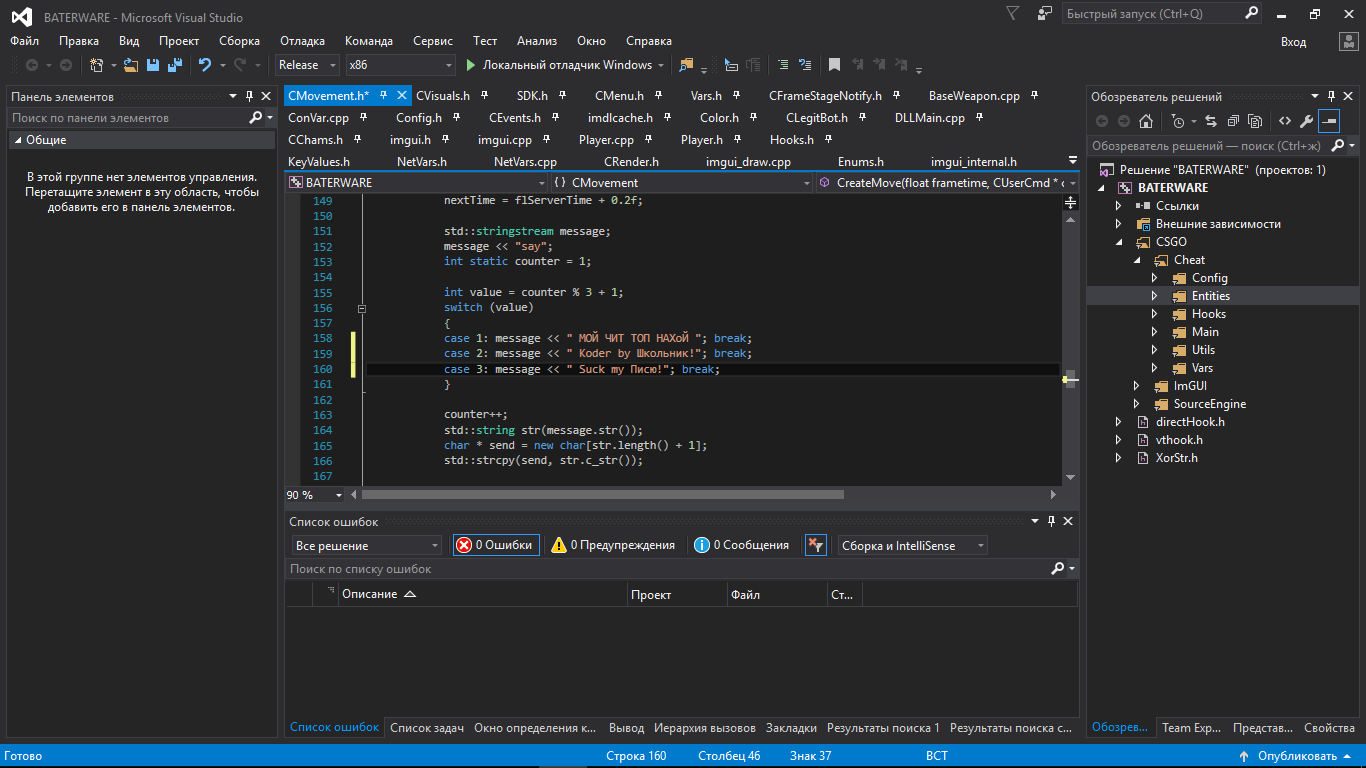The image size is (1366, 768).
Task: Open Find in Files toolbar icon
Action: click(x=686, y=65)
